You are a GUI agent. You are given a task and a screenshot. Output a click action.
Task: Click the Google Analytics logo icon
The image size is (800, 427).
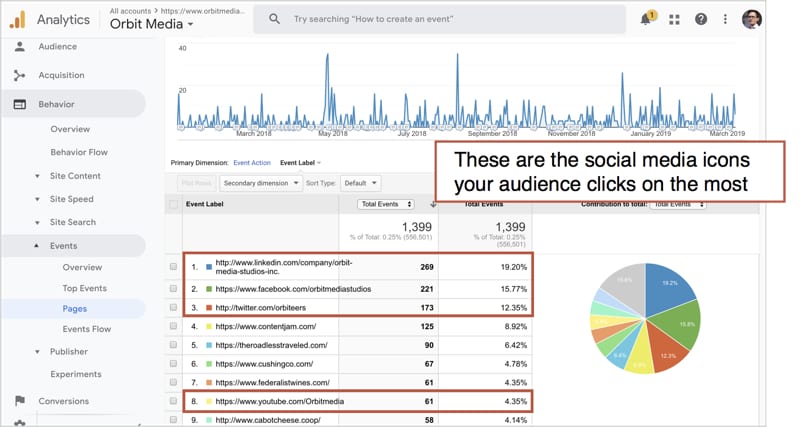click(17, 20)
